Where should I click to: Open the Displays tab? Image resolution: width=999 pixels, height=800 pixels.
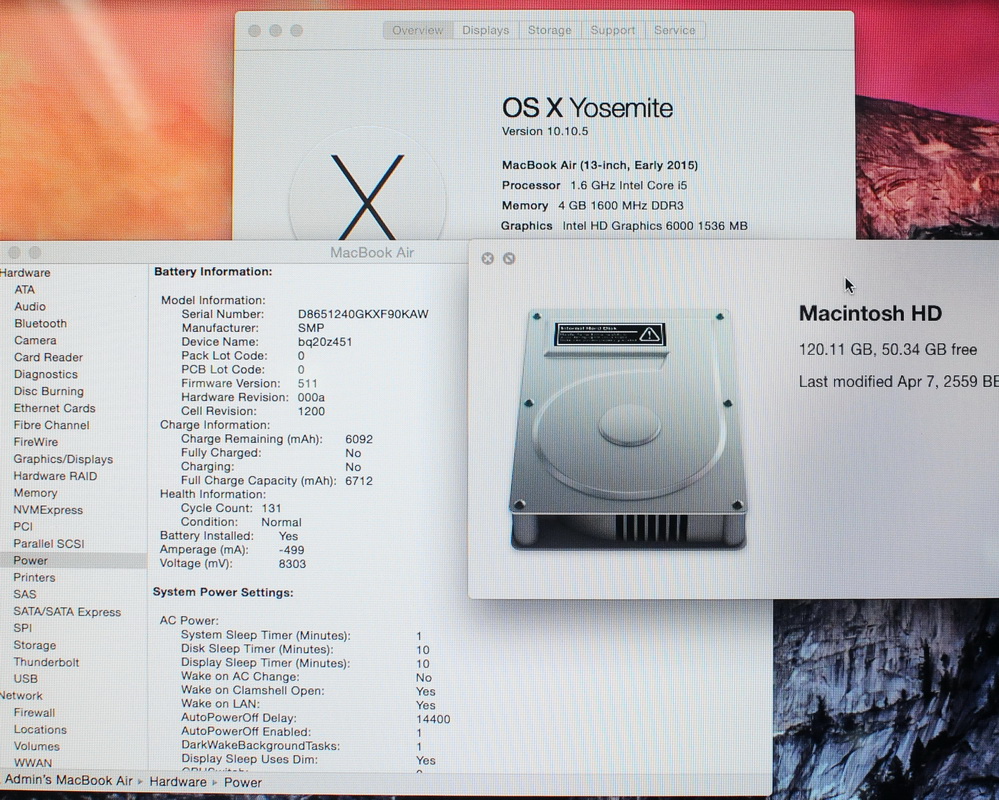pos(485,30)
